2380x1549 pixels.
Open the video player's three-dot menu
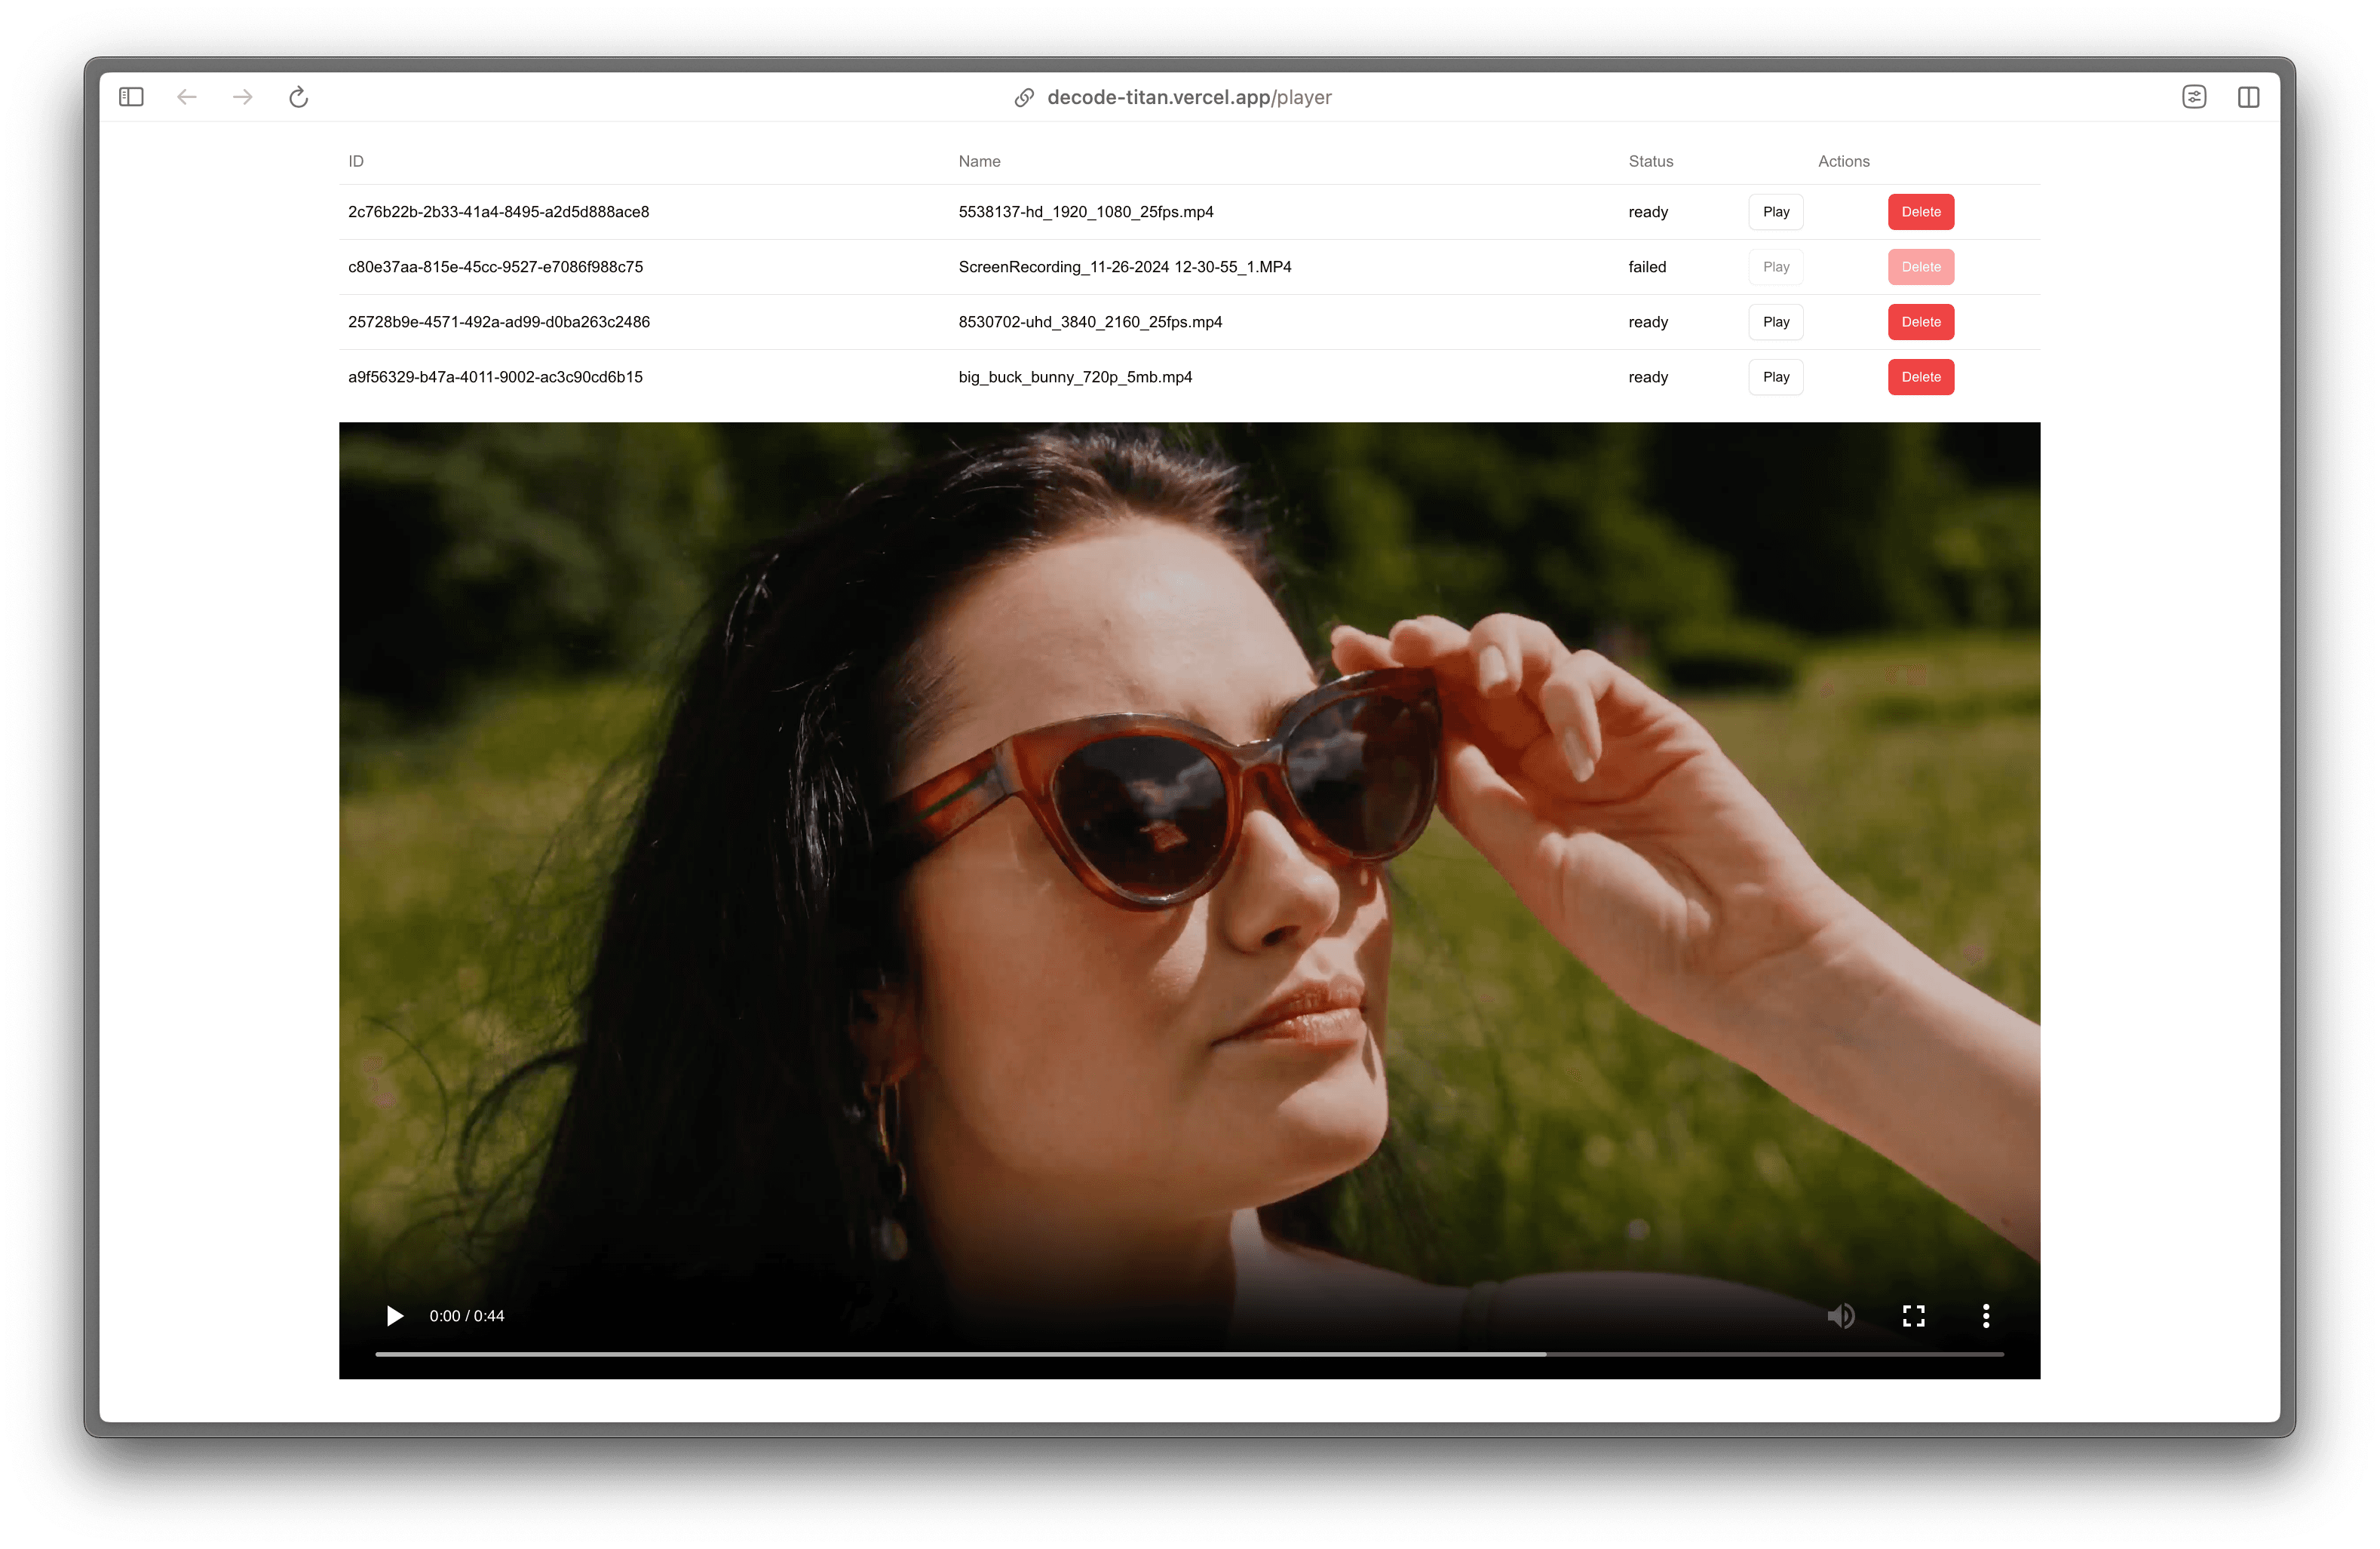point(1986,1316)
